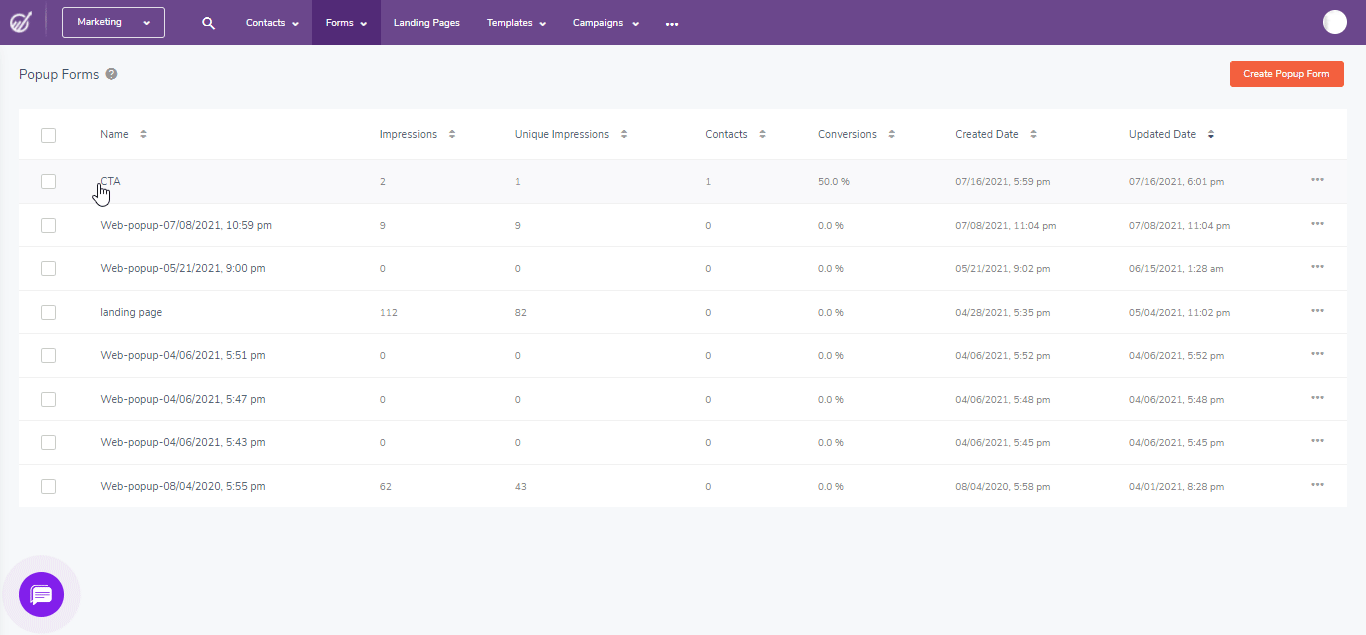Open actions menu for Web-popup 5:51 pm row
This screenshot has height=635, width=1366.
point(1317,354)
